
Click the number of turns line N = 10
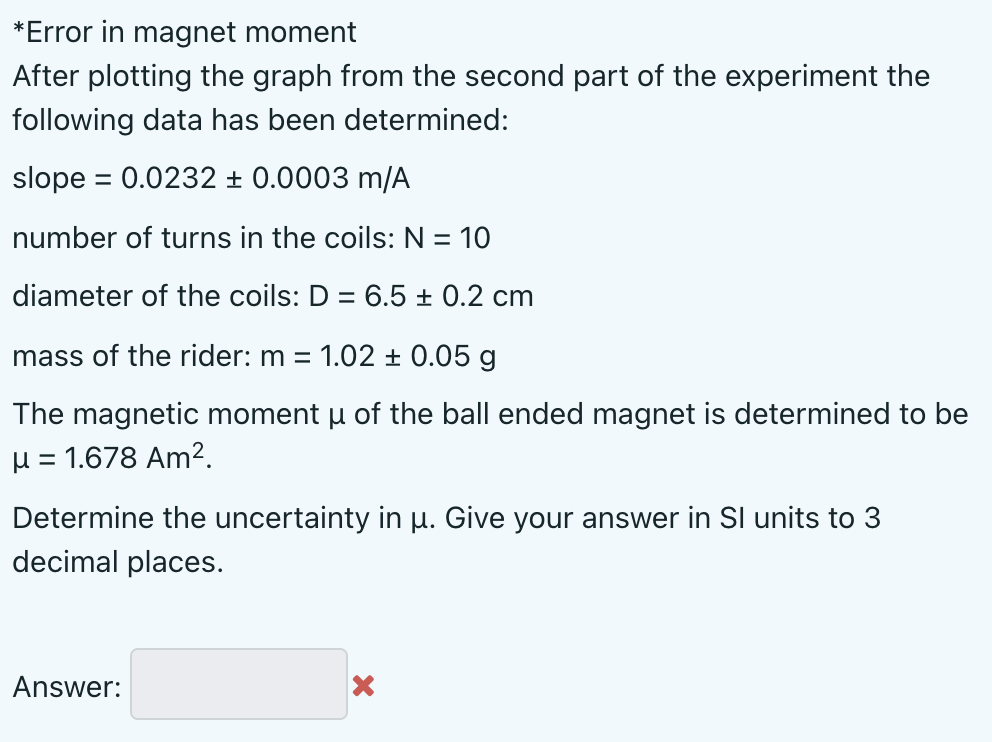click(x=250, y=238)
